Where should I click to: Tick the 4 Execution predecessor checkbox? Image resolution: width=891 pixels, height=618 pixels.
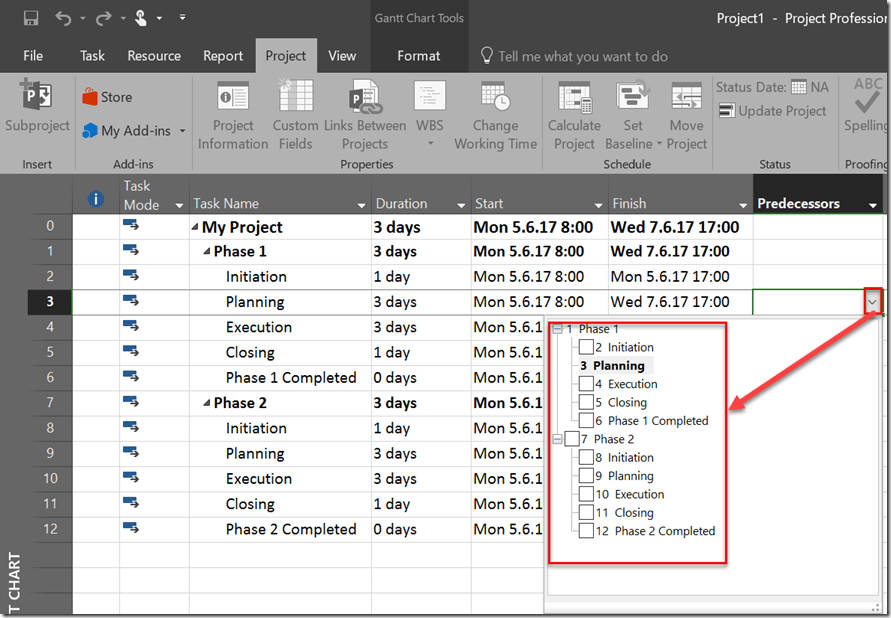click(x=586, y=384)
